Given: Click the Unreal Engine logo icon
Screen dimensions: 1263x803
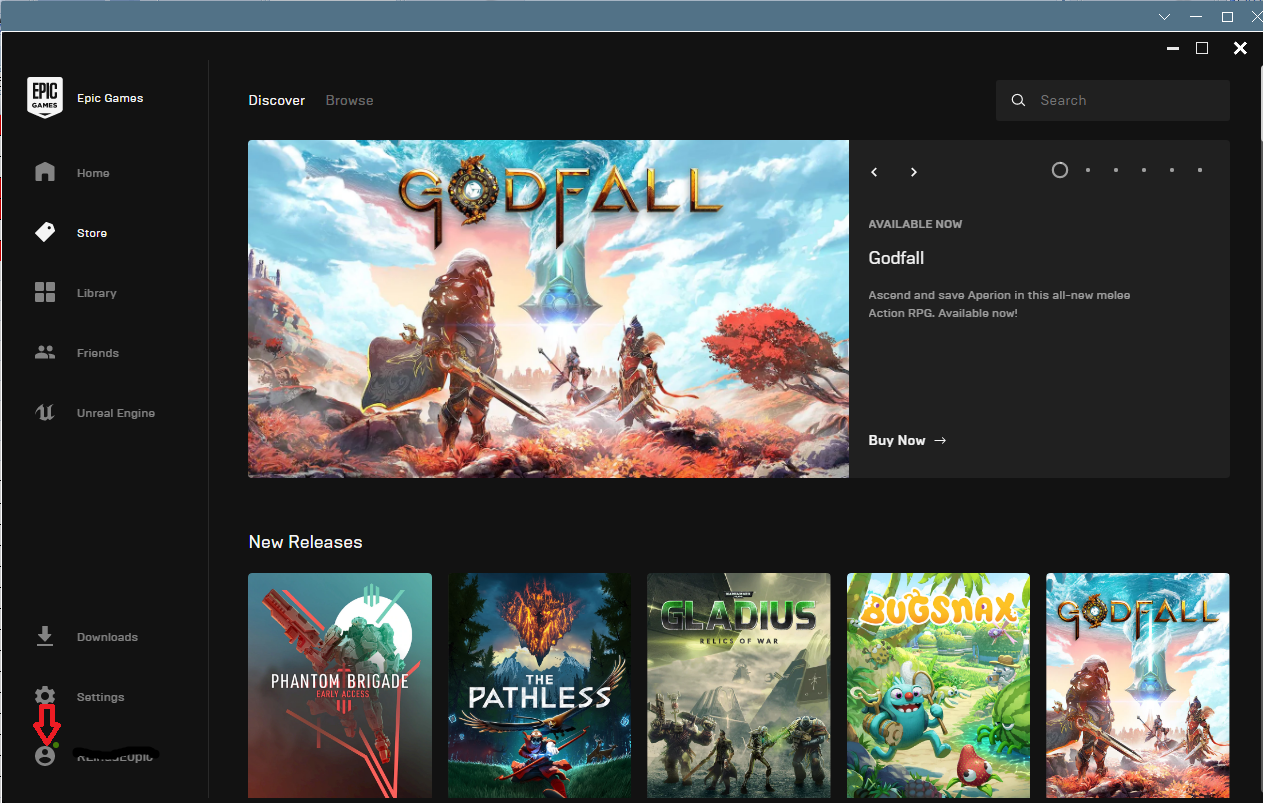Looking at the screenshot, I should pyautogui.click(x=45, y=412).
